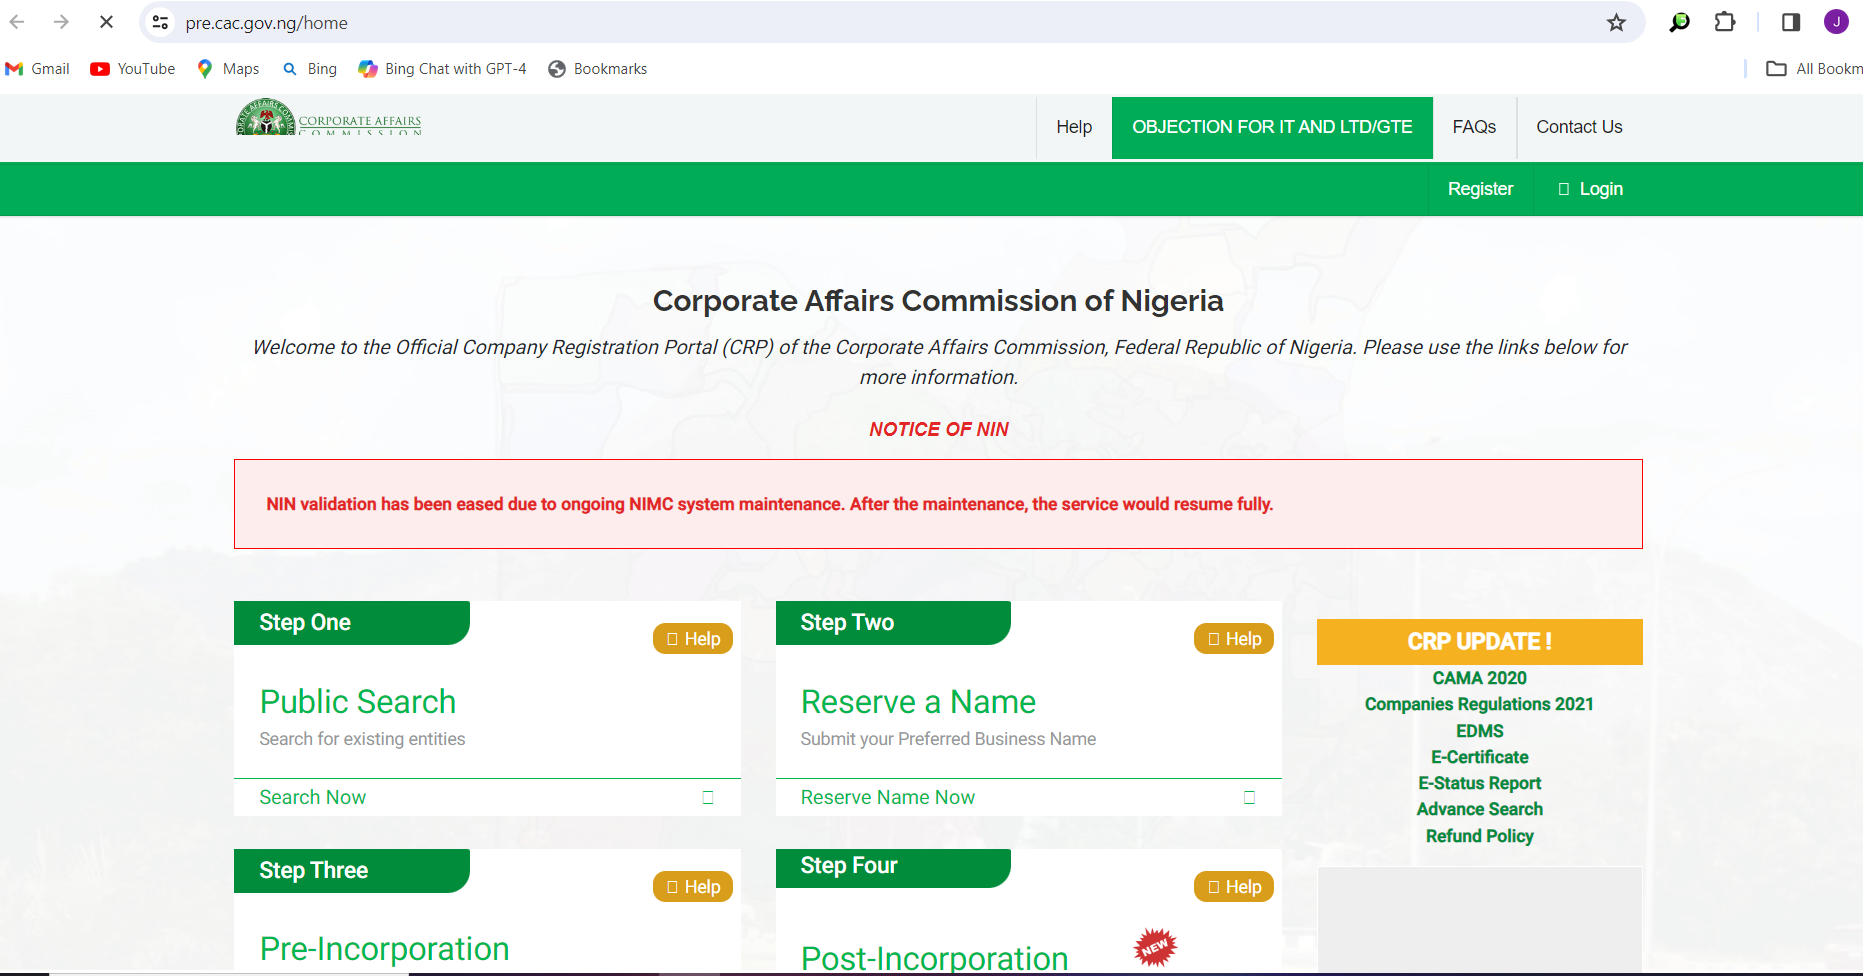Stop loading the page
Screen dimensions: 1863x976
pyautogui.click(x=106, y=22)
